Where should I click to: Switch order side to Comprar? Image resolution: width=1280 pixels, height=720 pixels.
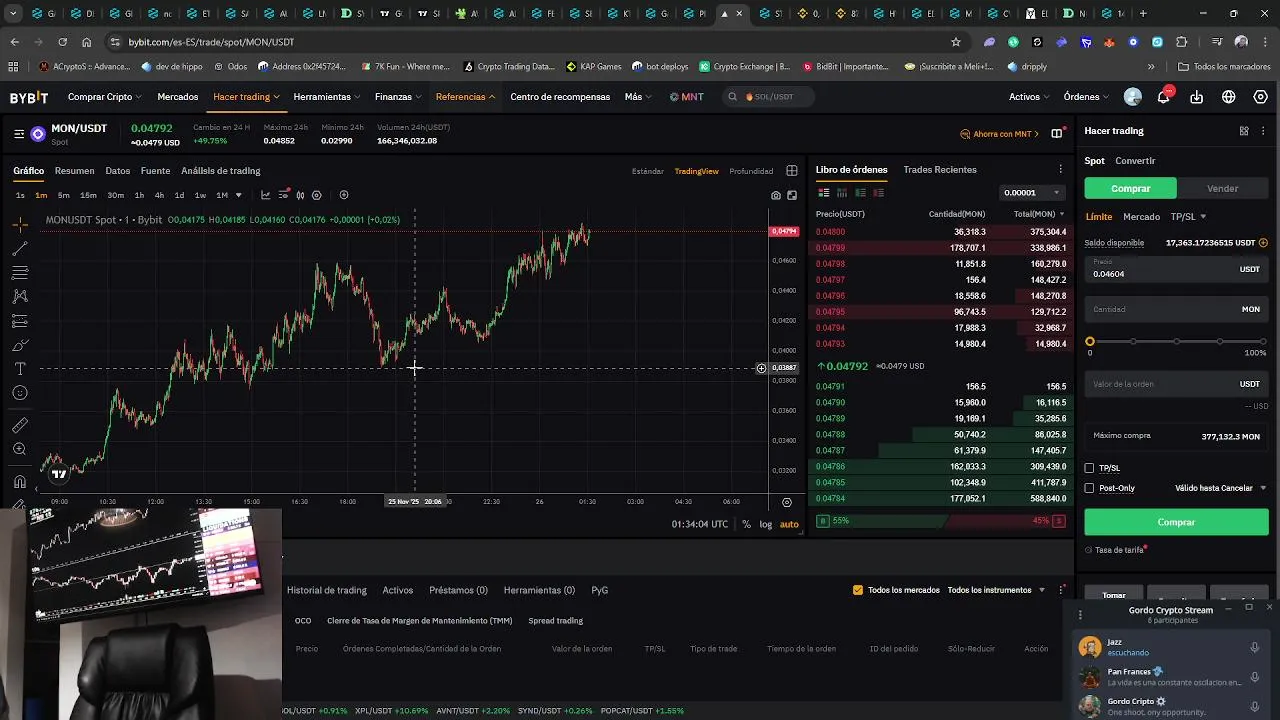[1131, 188]
